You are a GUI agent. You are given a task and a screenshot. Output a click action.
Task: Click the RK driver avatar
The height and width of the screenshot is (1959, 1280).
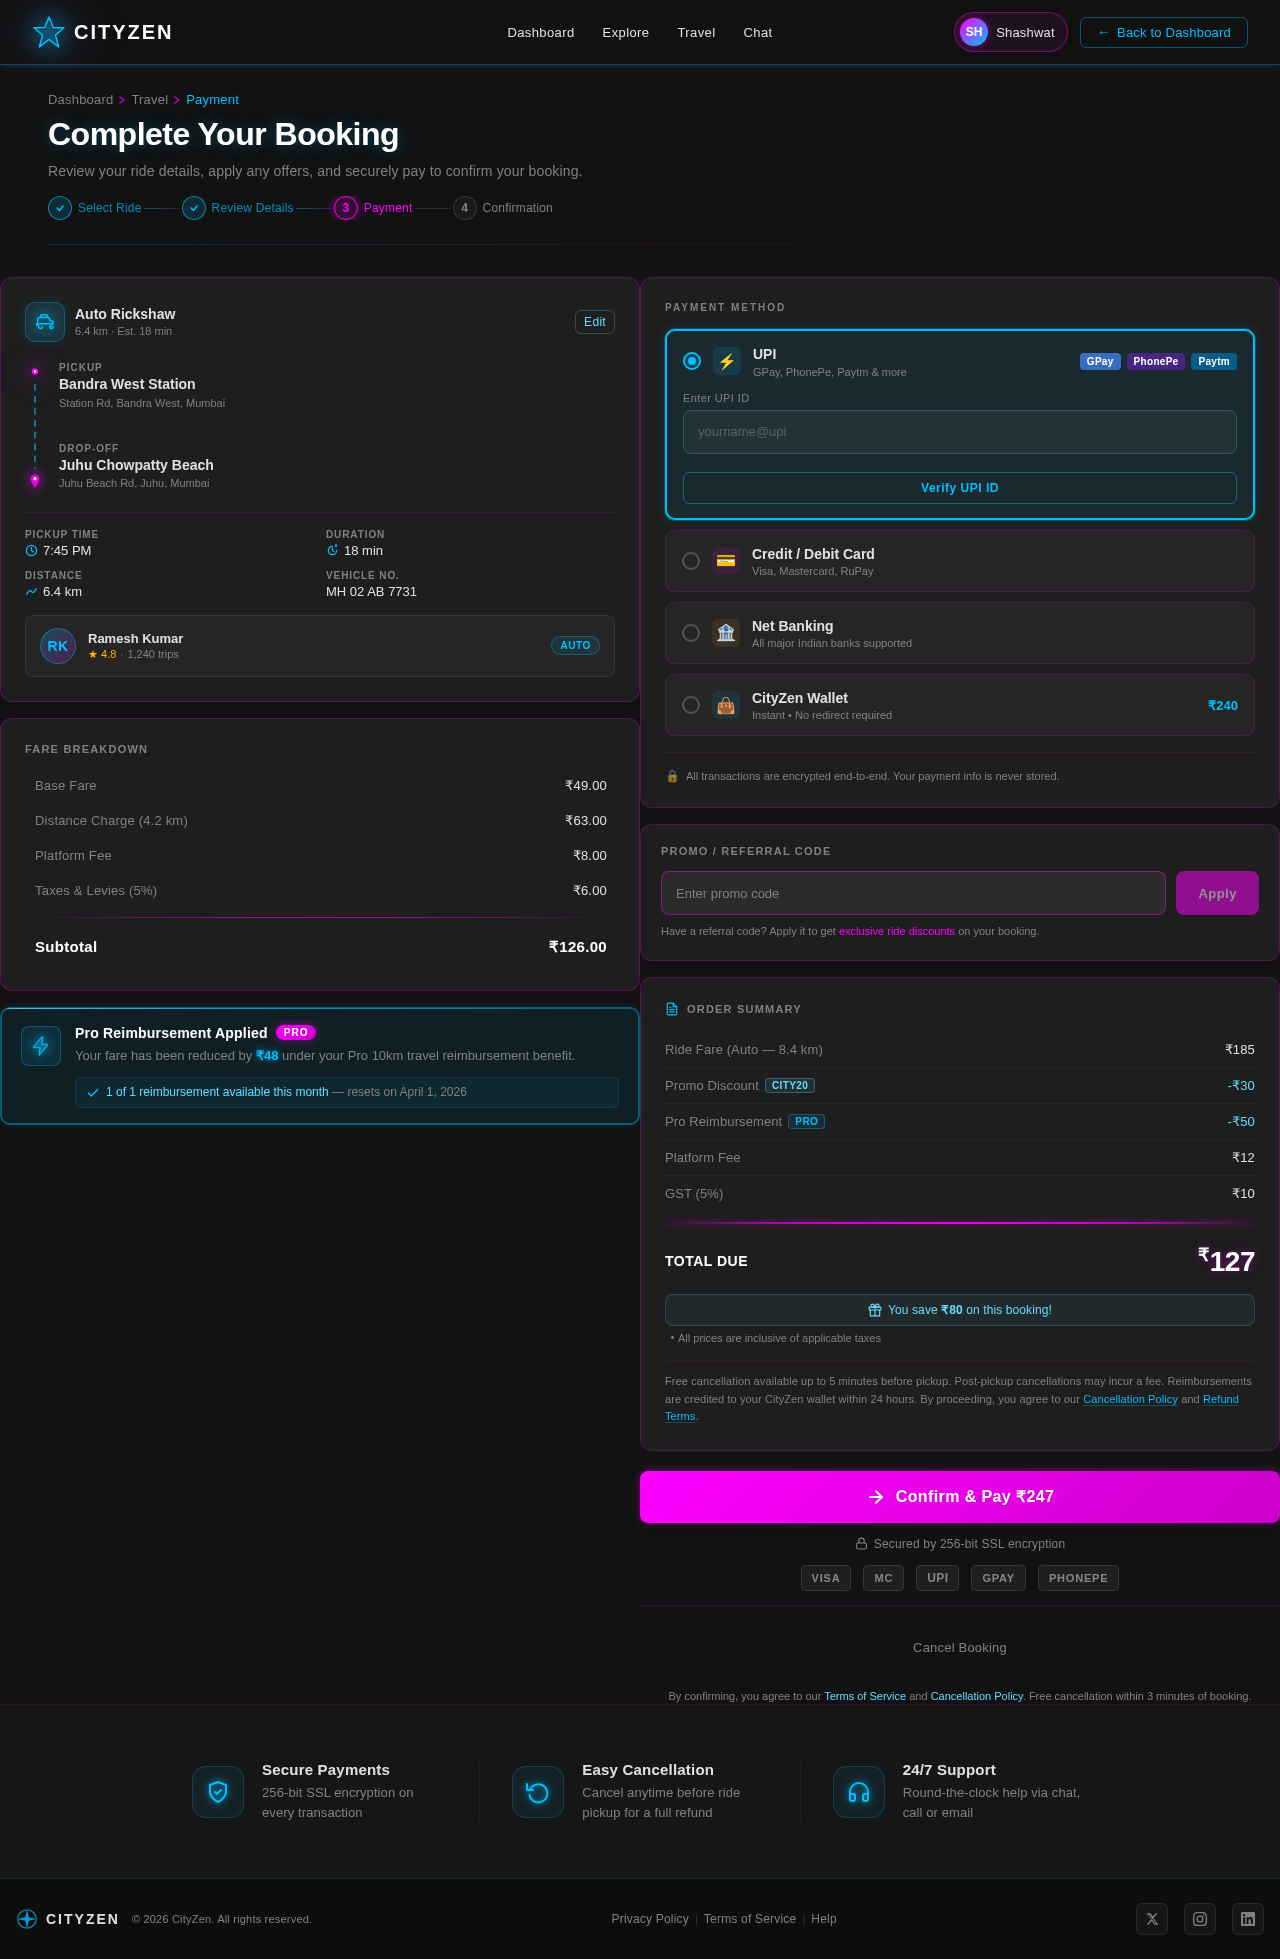tap(58, 646)
